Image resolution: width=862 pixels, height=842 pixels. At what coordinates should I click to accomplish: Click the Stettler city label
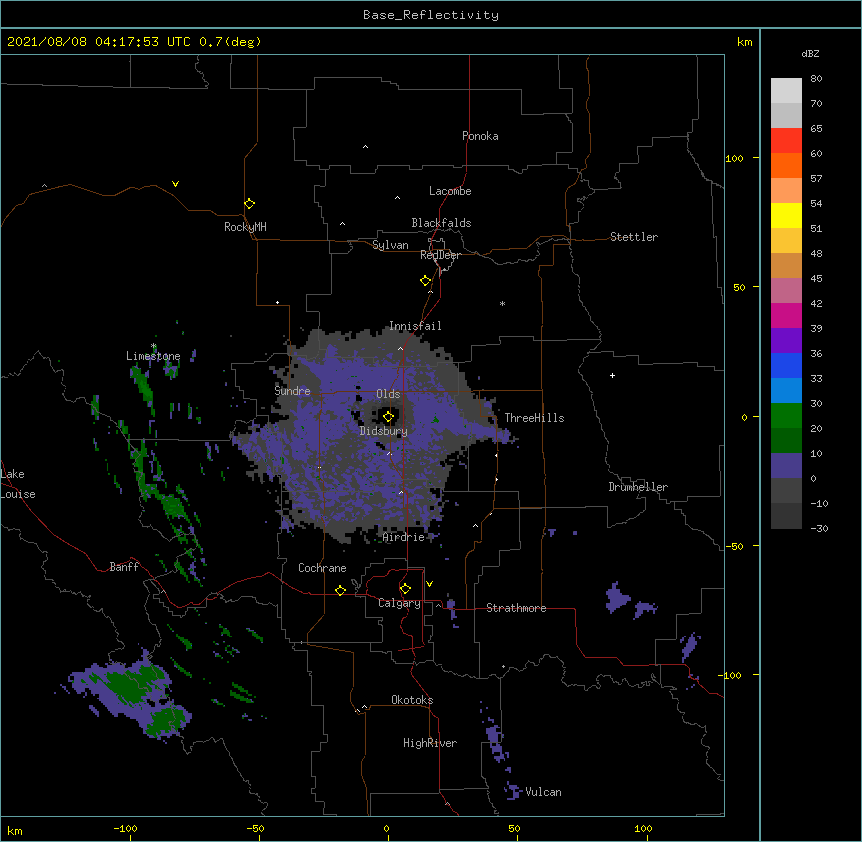point(634,237)
